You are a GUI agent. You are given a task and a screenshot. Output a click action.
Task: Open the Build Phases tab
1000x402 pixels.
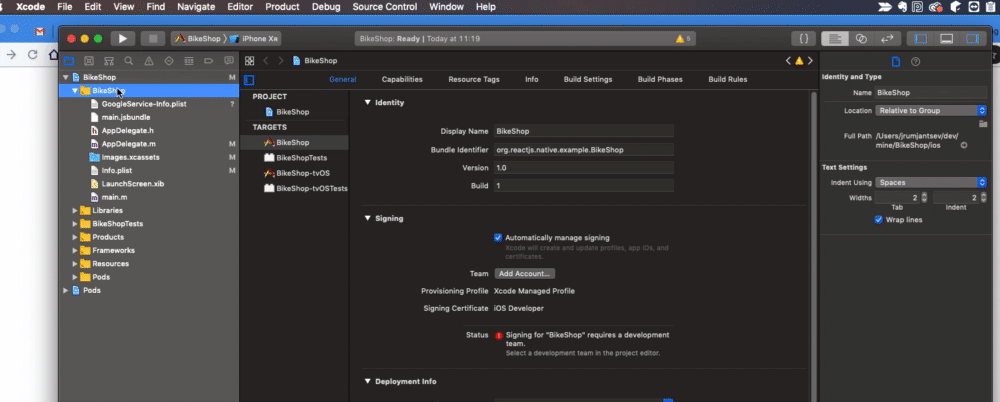click(x=660, y=80)
